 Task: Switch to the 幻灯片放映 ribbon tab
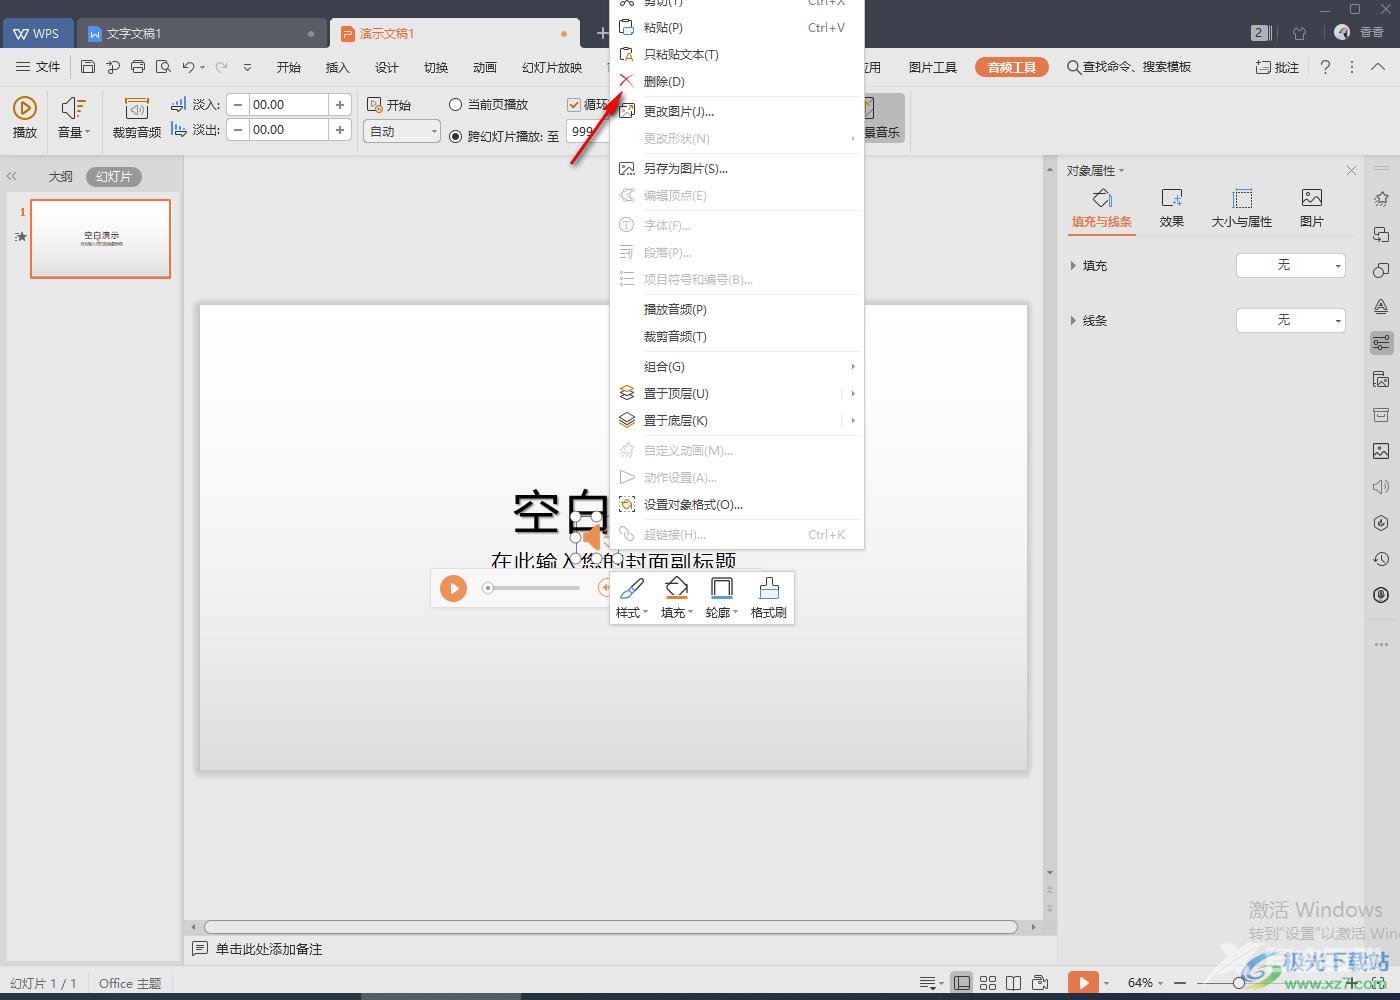click(552, 67)
